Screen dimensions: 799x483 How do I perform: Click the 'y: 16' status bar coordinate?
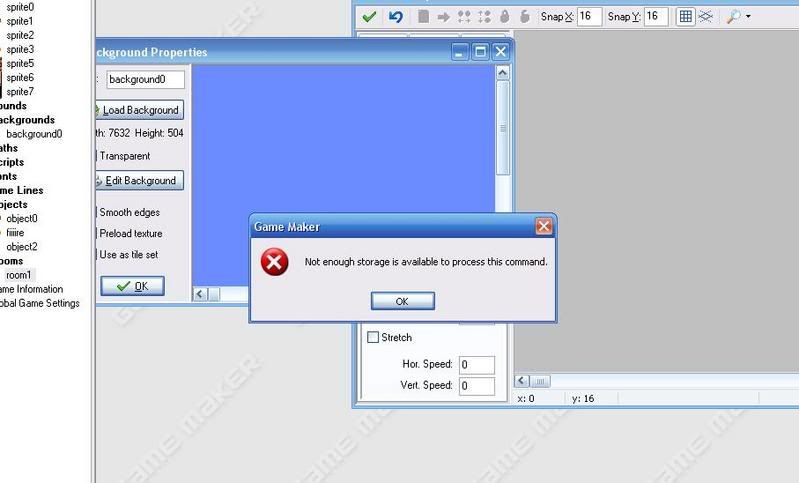tap(583, 398)
